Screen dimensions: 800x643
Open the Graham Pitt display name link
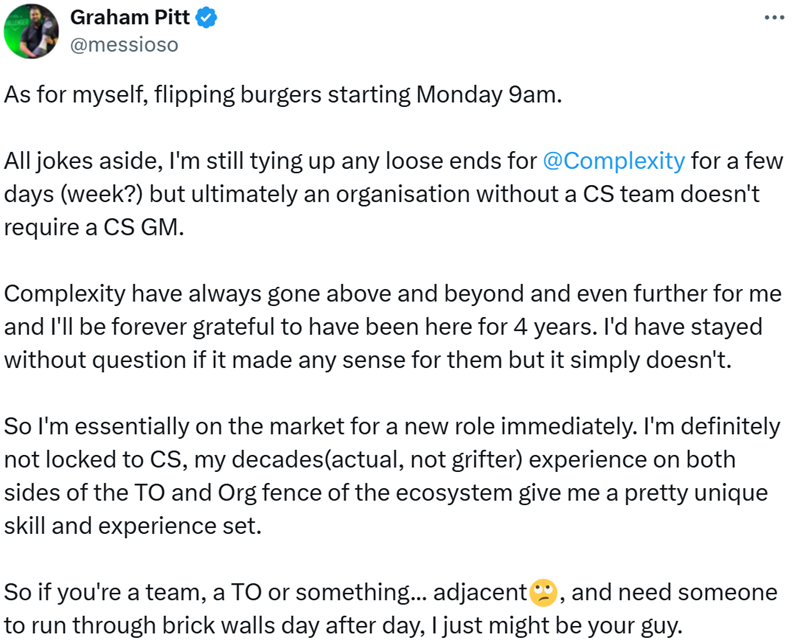tap(130, 18)
